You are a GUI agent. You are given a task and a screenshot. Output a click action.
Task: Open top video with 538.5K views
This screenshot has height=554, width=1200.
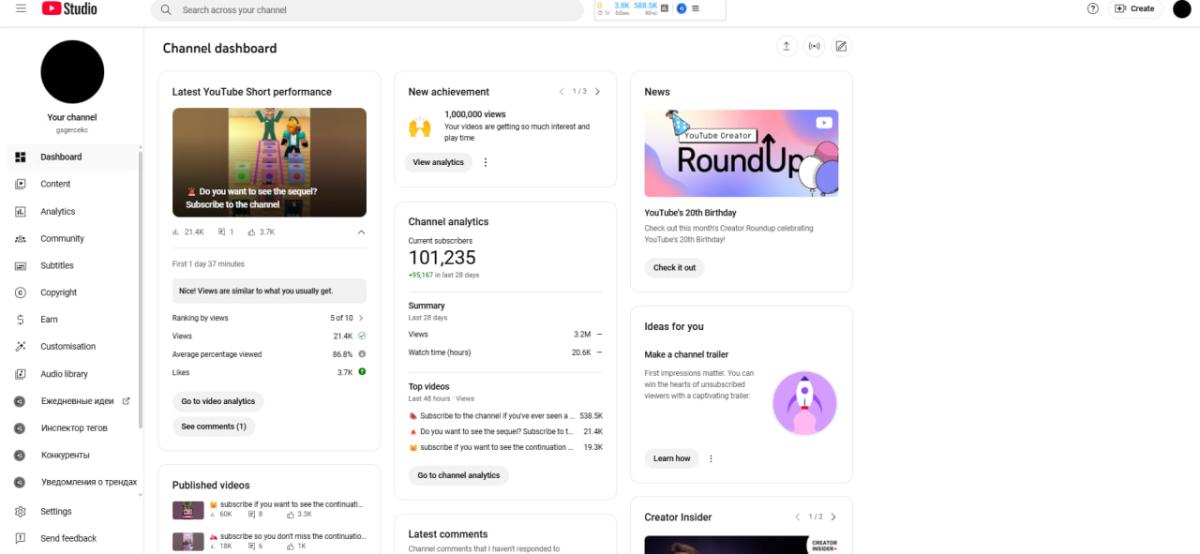505,415
